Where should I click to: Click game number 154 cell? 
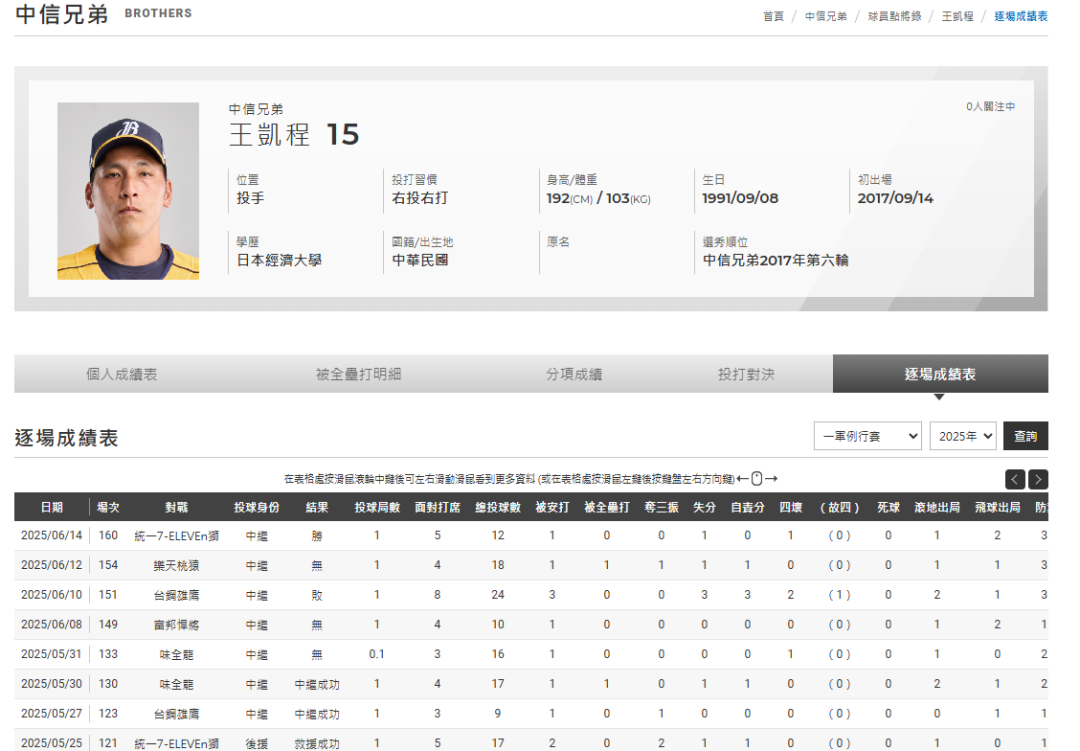[108, 565]
